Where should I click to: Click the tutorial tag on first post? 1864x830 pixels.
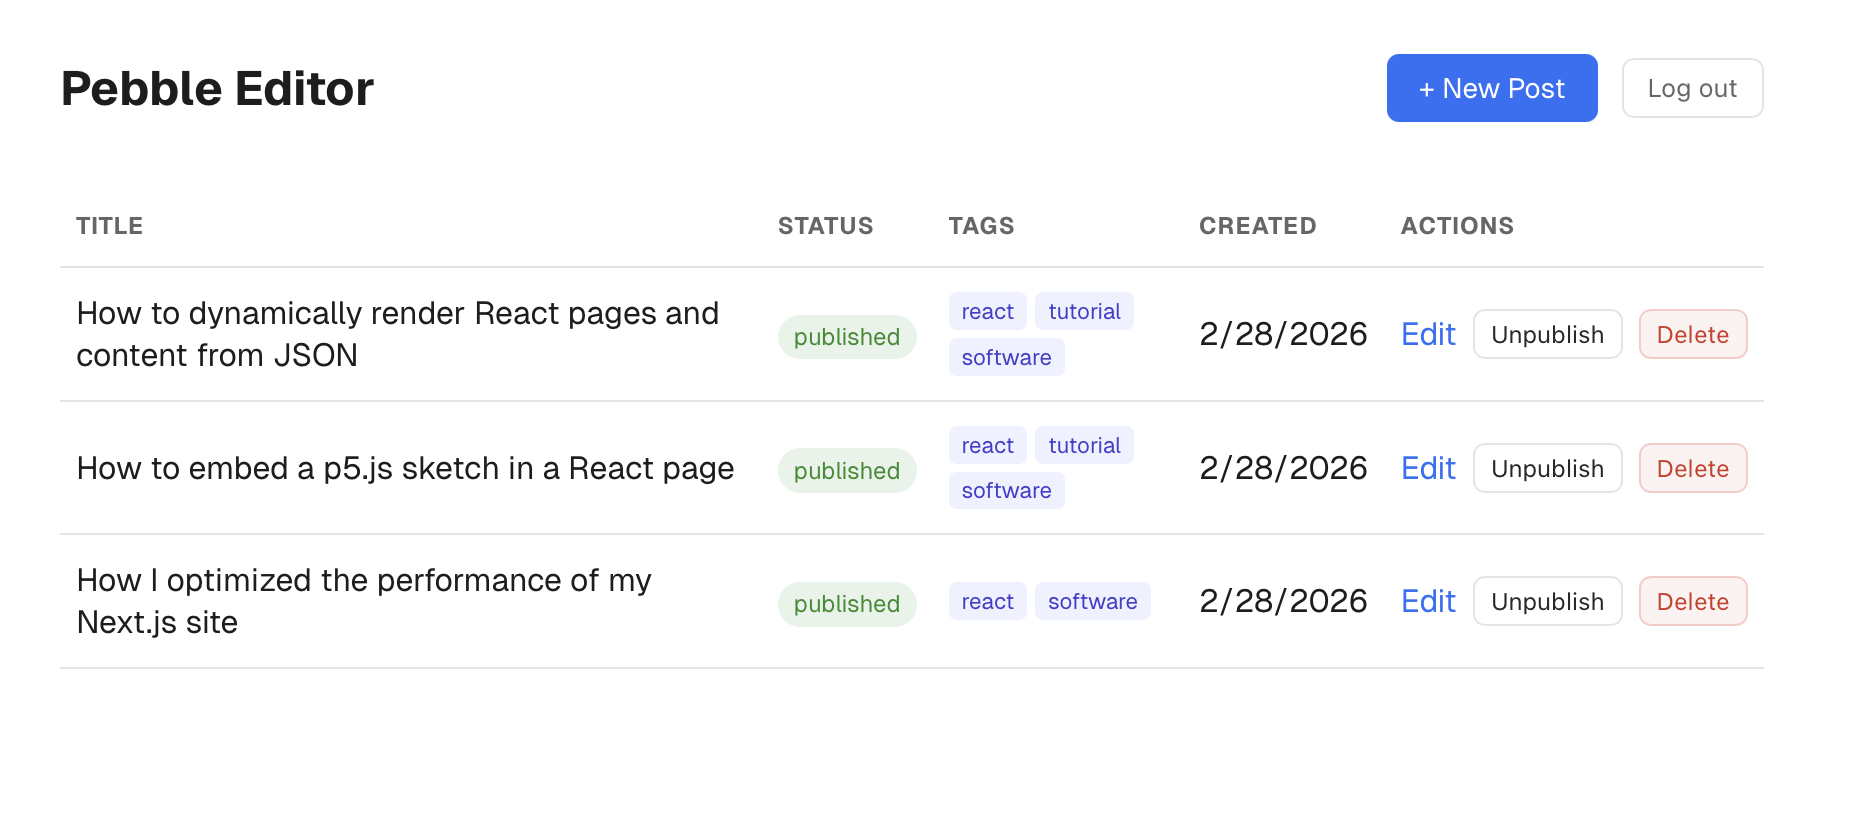1084,312
